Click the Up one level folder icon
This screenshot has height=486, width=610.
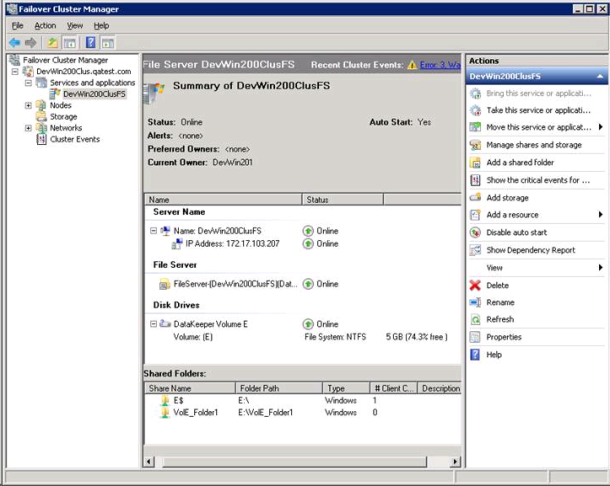coord(52,42)
